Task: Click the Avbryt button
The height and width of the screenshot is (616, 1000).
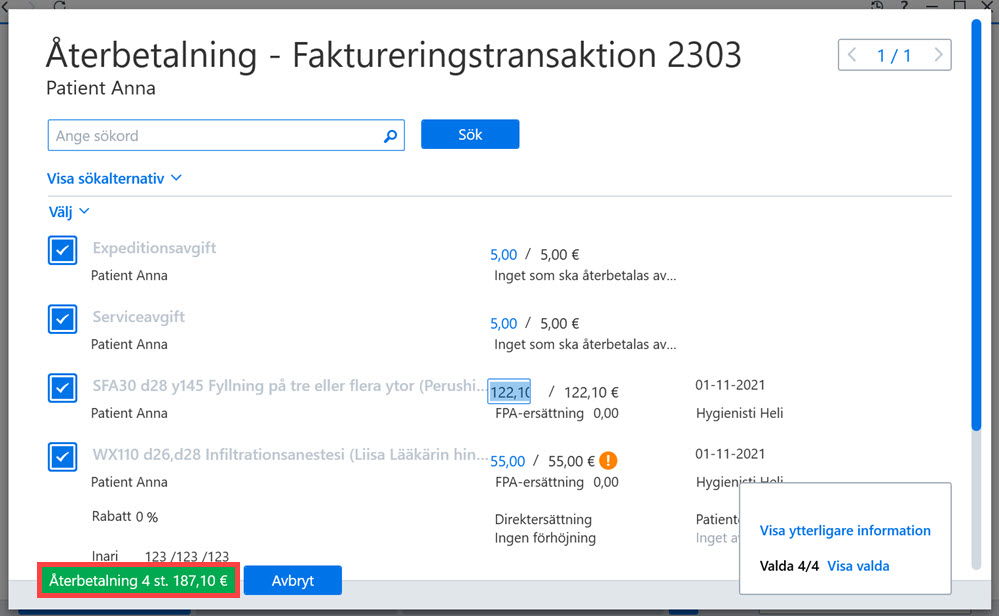Action: point(293,580)
